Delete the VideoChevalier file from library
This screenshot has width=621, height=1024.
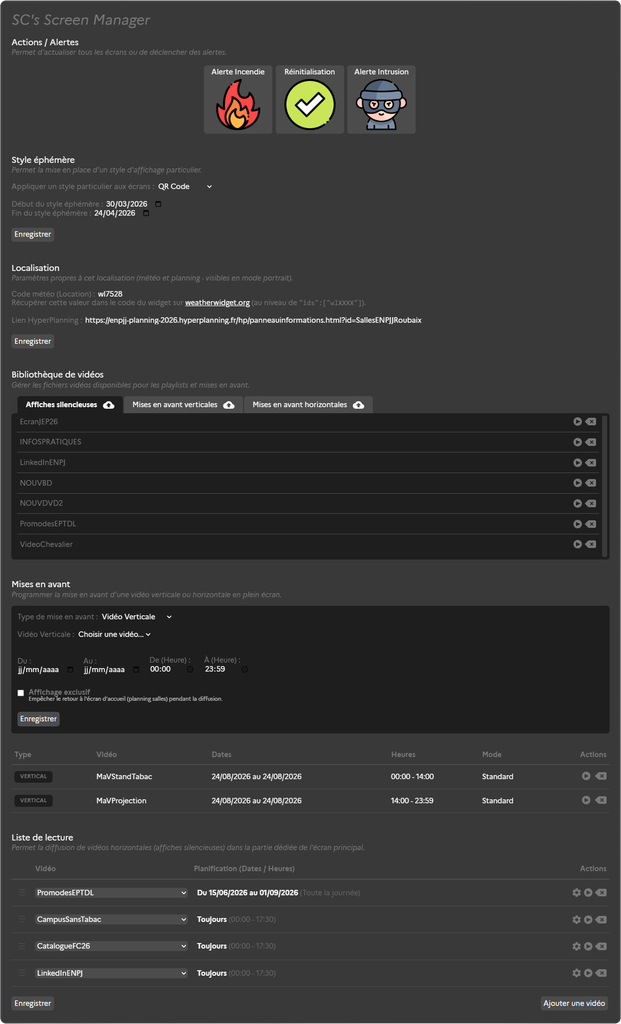(x=591, y=545)
